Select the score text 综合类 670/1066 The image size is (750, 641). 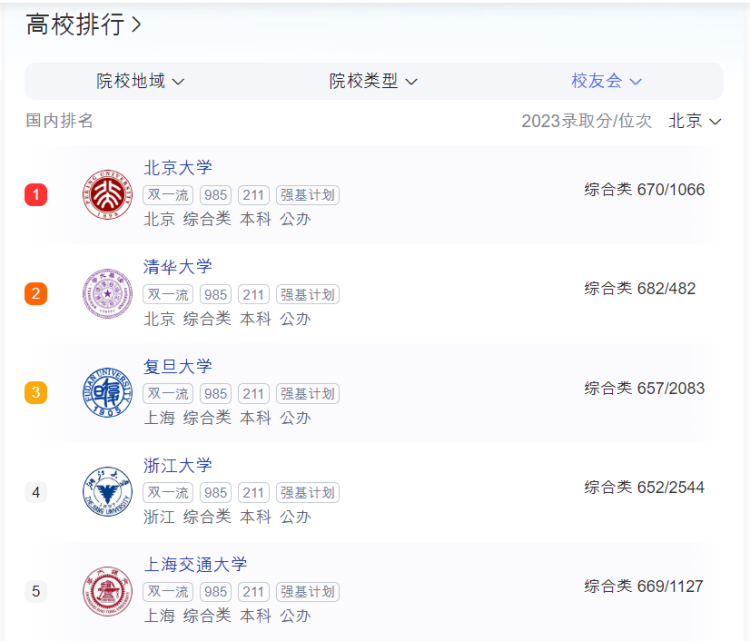click(x=644, y=189)
